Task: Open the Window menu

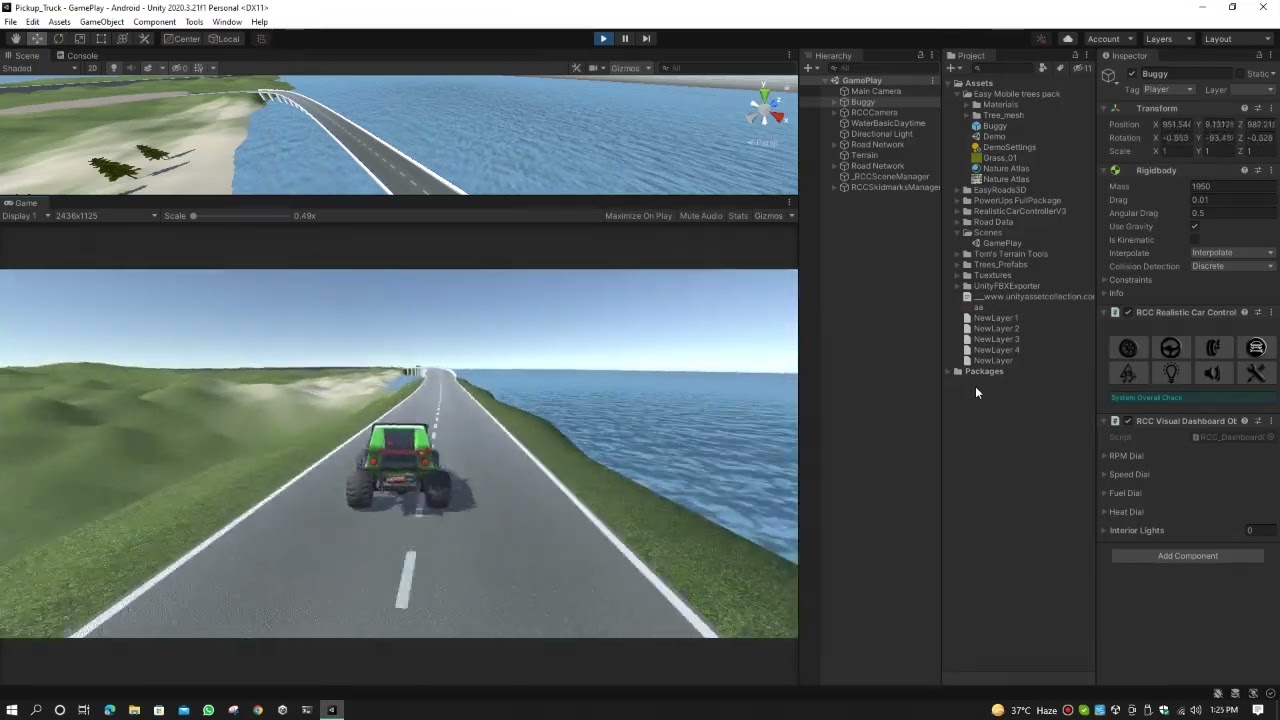Action: 227,22
